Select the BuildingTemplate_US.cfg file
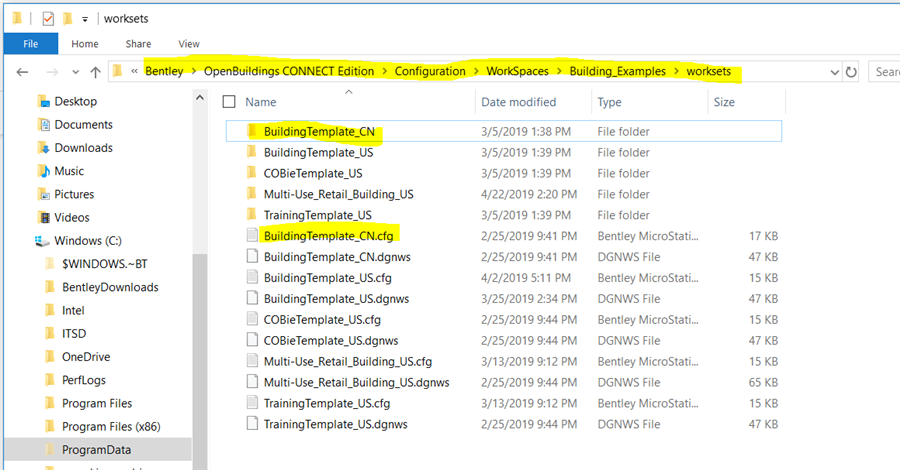This screenshot has height=470, width=900. (328, 278)
